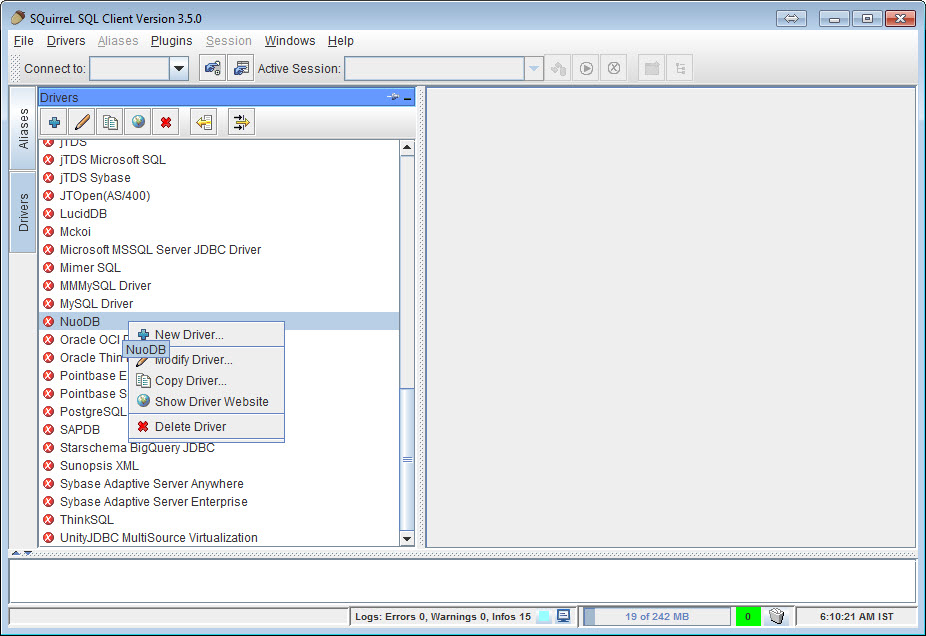Select the jTDS Sybase driver
The image size is (926, 636).
(x=219, y=178)
